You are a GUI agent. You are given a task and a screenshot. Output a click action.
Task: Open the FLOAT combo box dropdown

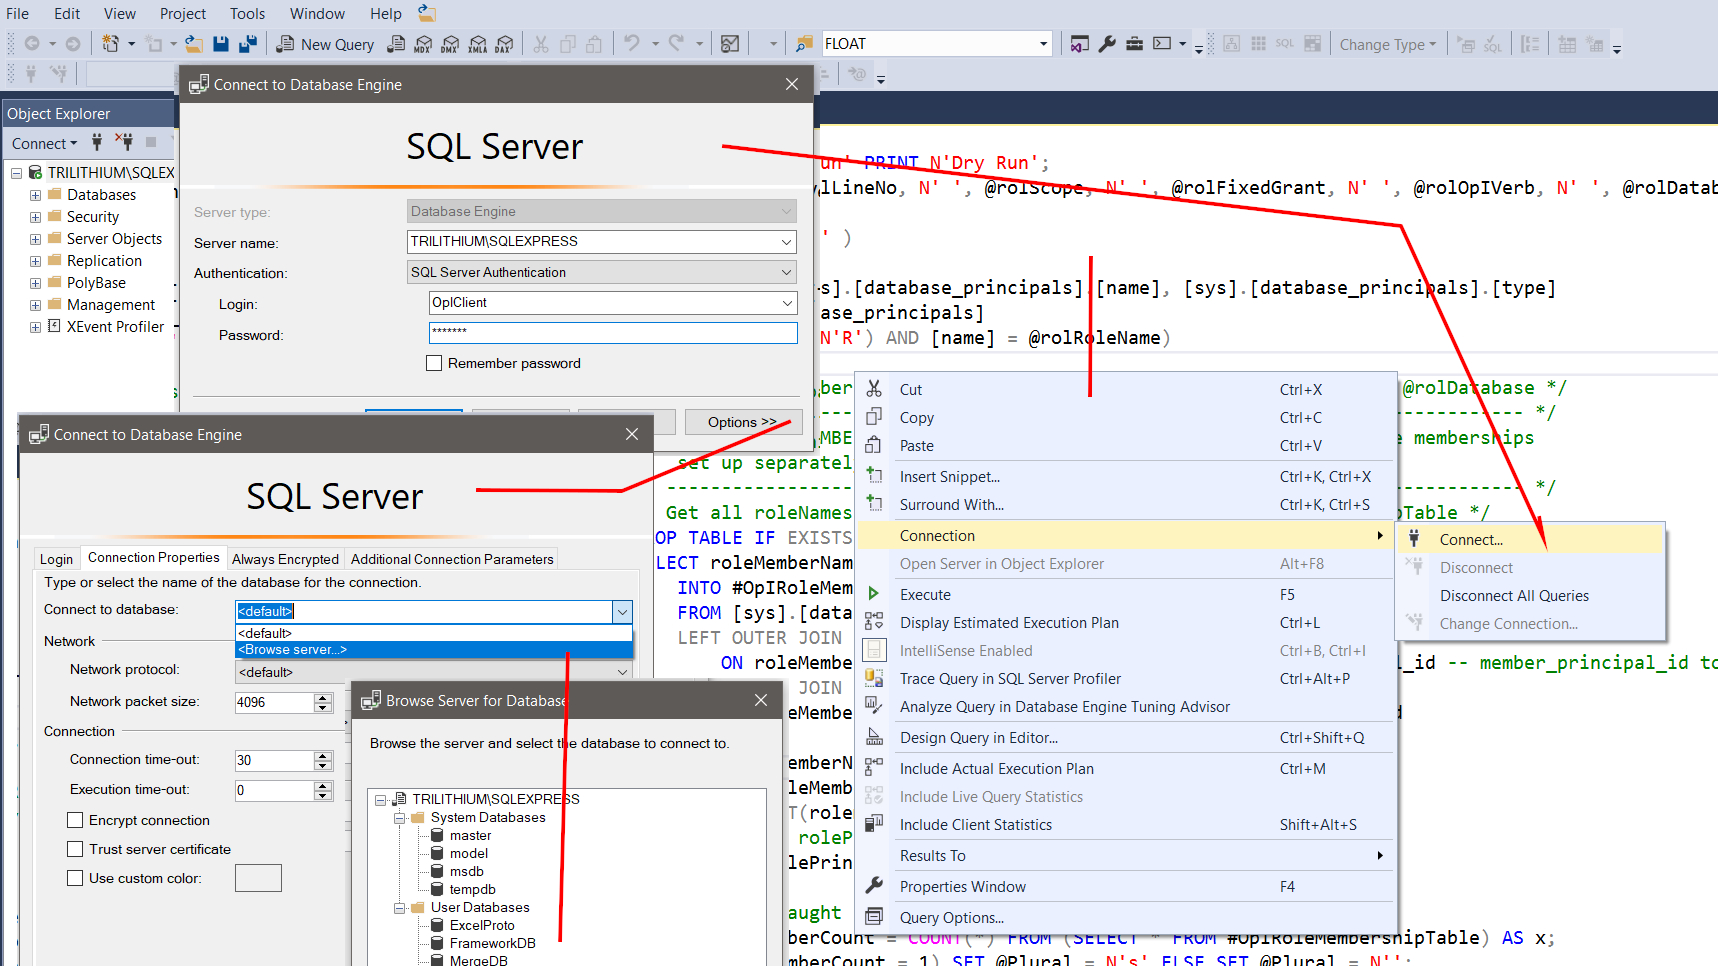pos(1043,44)
